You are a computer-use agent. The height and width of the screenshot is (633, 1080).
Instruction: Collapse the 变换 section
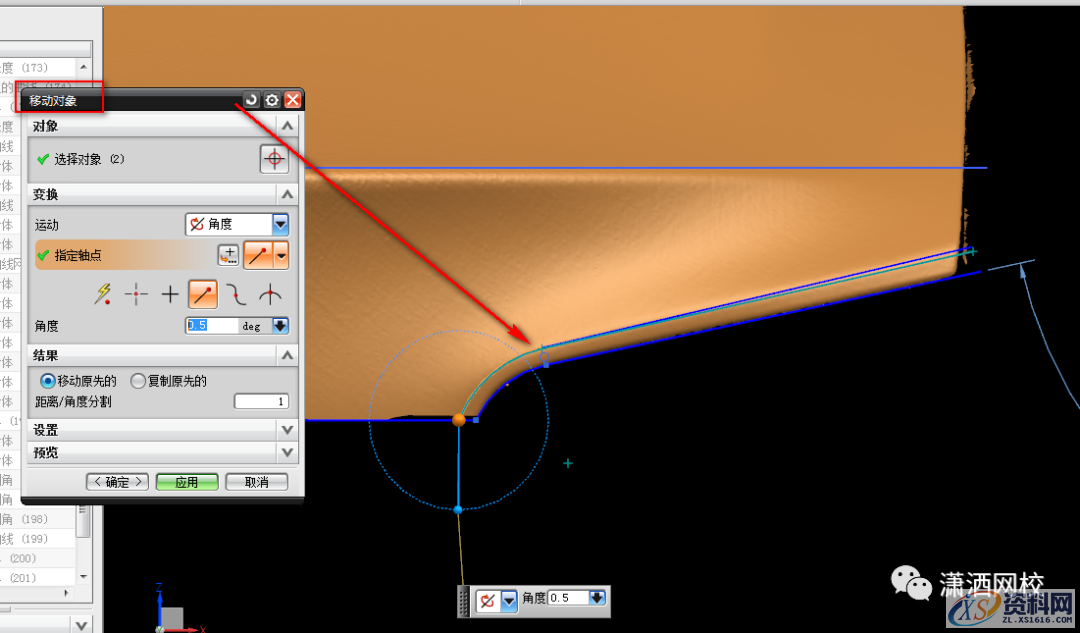click(x=287, y=194)
